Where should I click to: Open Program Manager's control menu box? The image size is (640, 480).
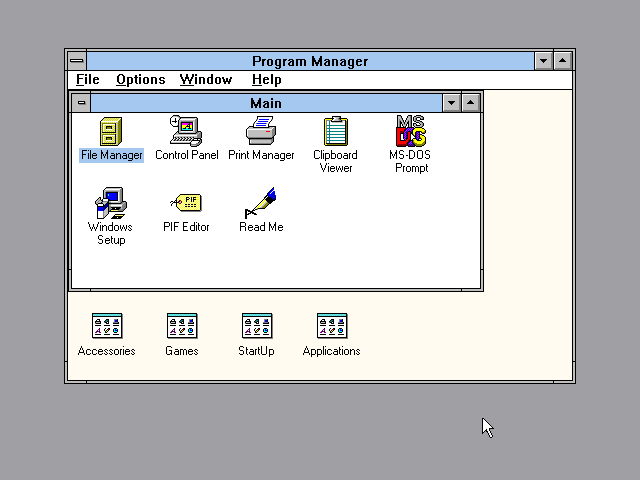point(77,61)
